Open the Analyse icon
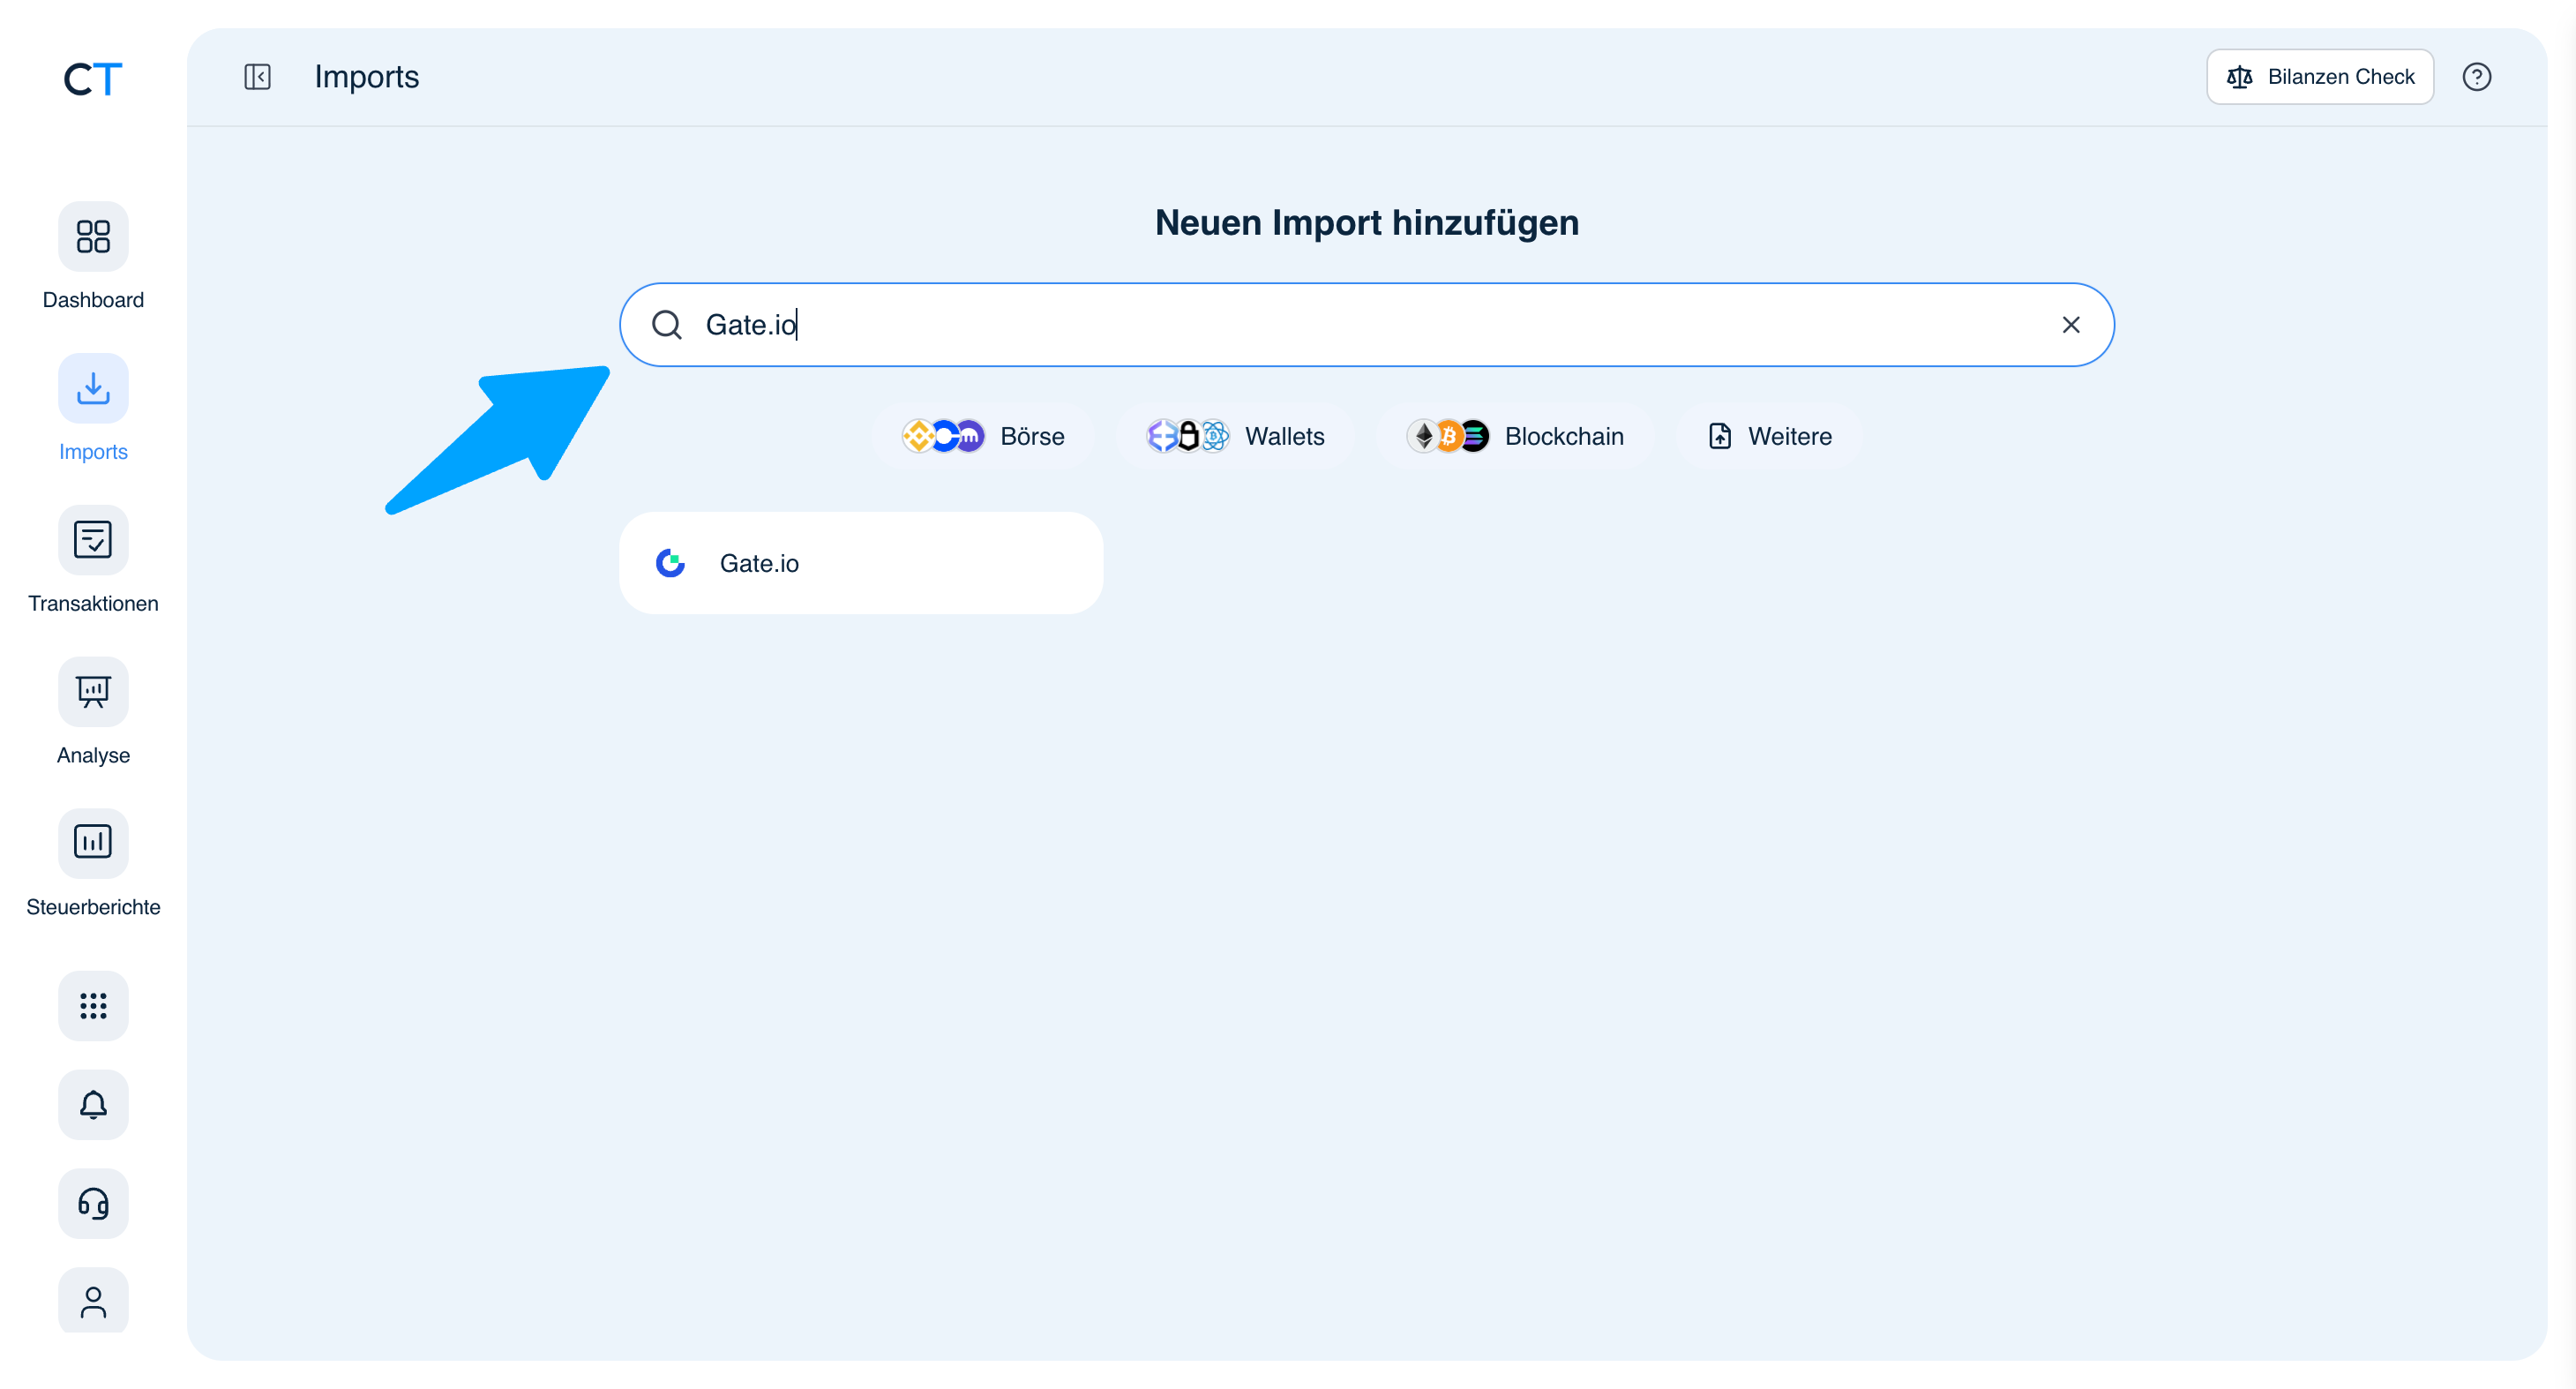 coord(93,692)
